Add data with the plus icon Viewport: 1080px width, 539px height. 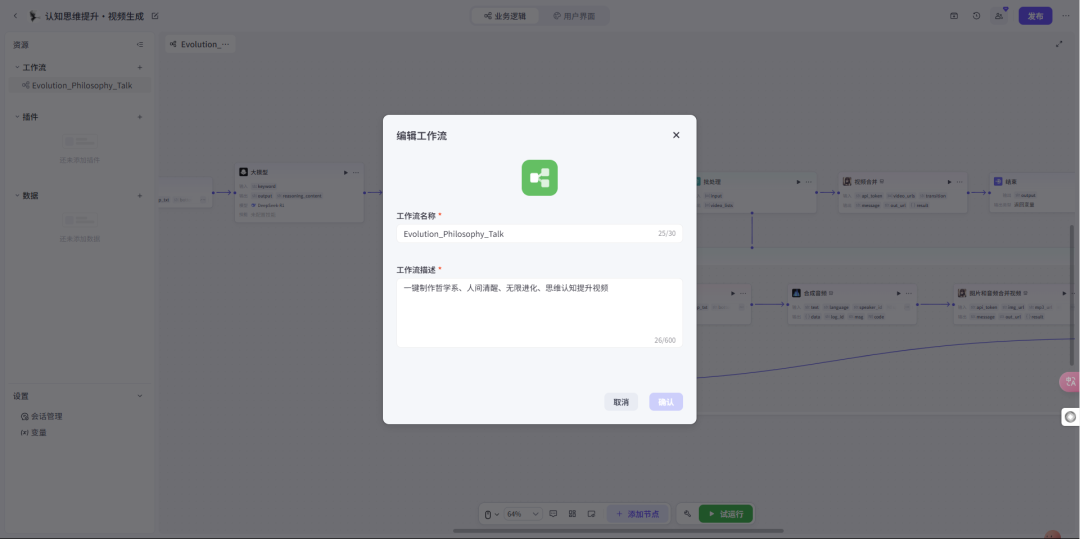pos(140,195)
